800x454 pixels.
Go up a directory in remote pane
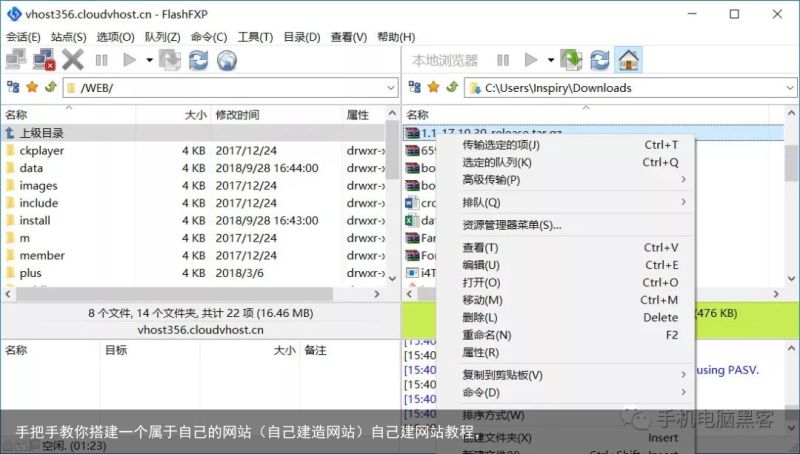51,87
